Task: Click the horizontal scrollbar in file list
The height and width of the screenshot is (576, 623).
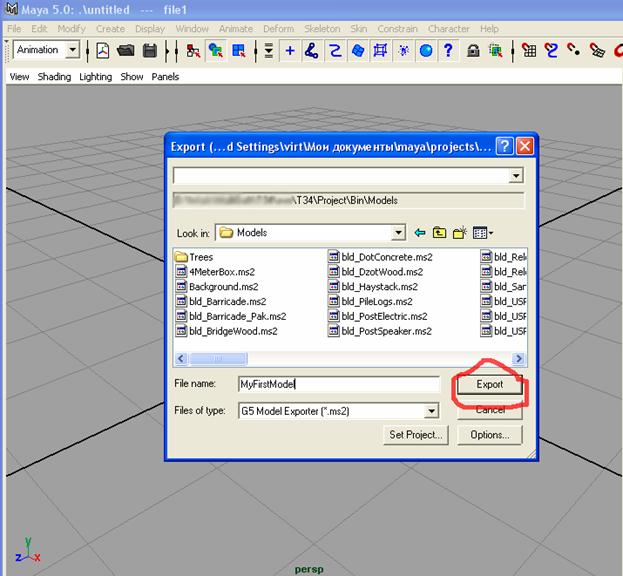Action: point(340,358)
